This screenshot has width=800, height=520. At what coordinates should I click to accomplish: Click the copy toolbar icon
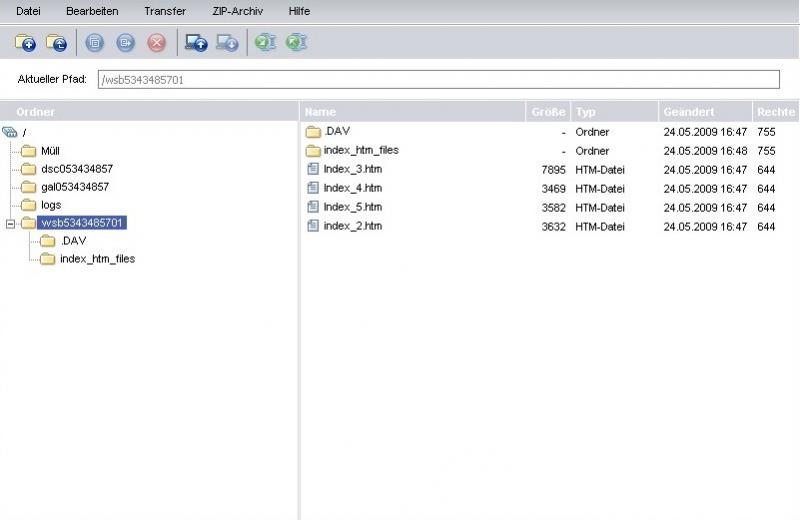[x=94, y=43]
